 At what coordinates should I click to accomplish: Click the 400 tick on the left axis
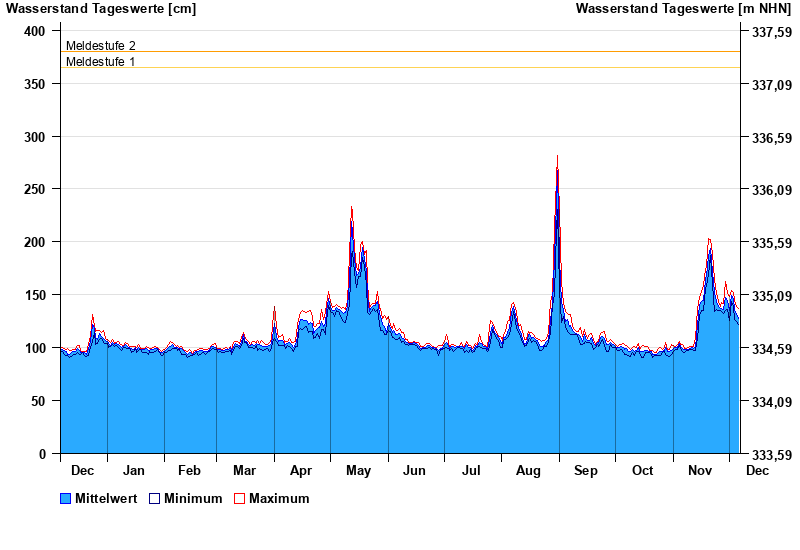35,31
